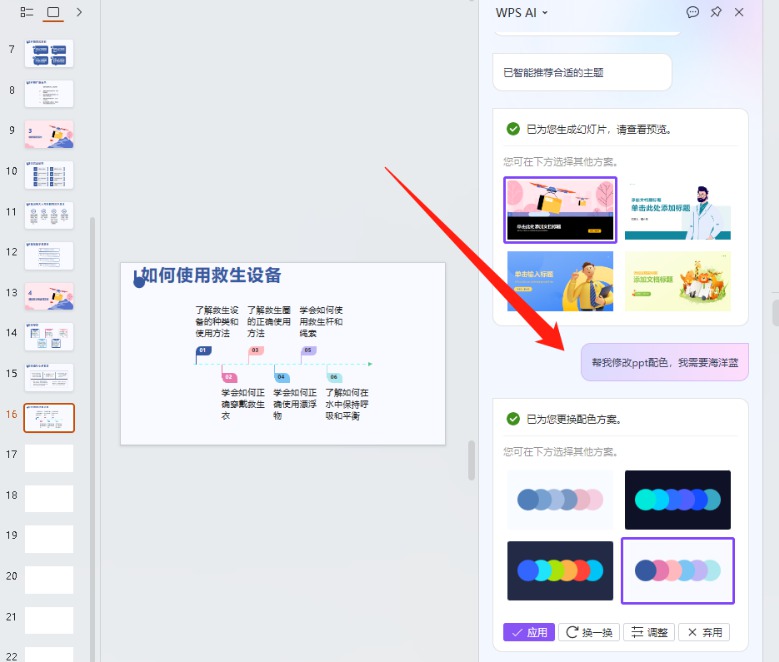Click the 04 timeline marker on slide
The image size is (779, 662).
(x=281, y=378)
